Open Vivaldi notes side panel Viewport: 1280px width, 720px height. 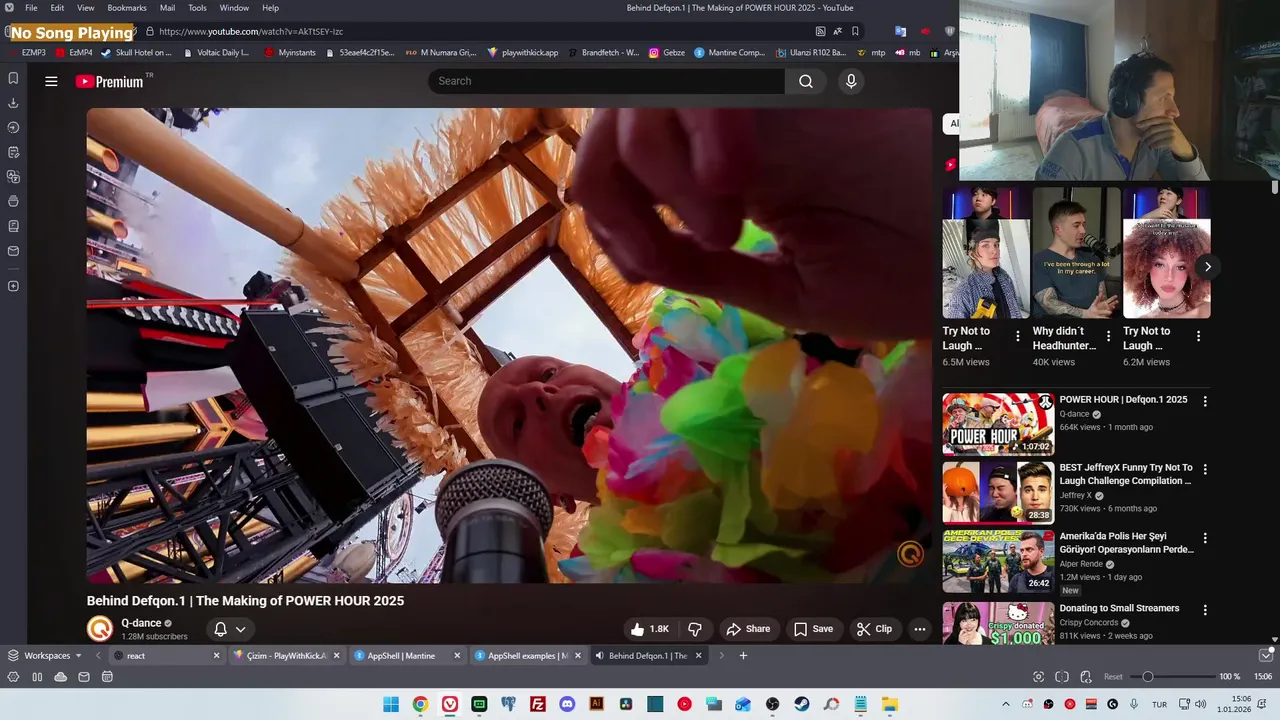[x=13, y=152]
